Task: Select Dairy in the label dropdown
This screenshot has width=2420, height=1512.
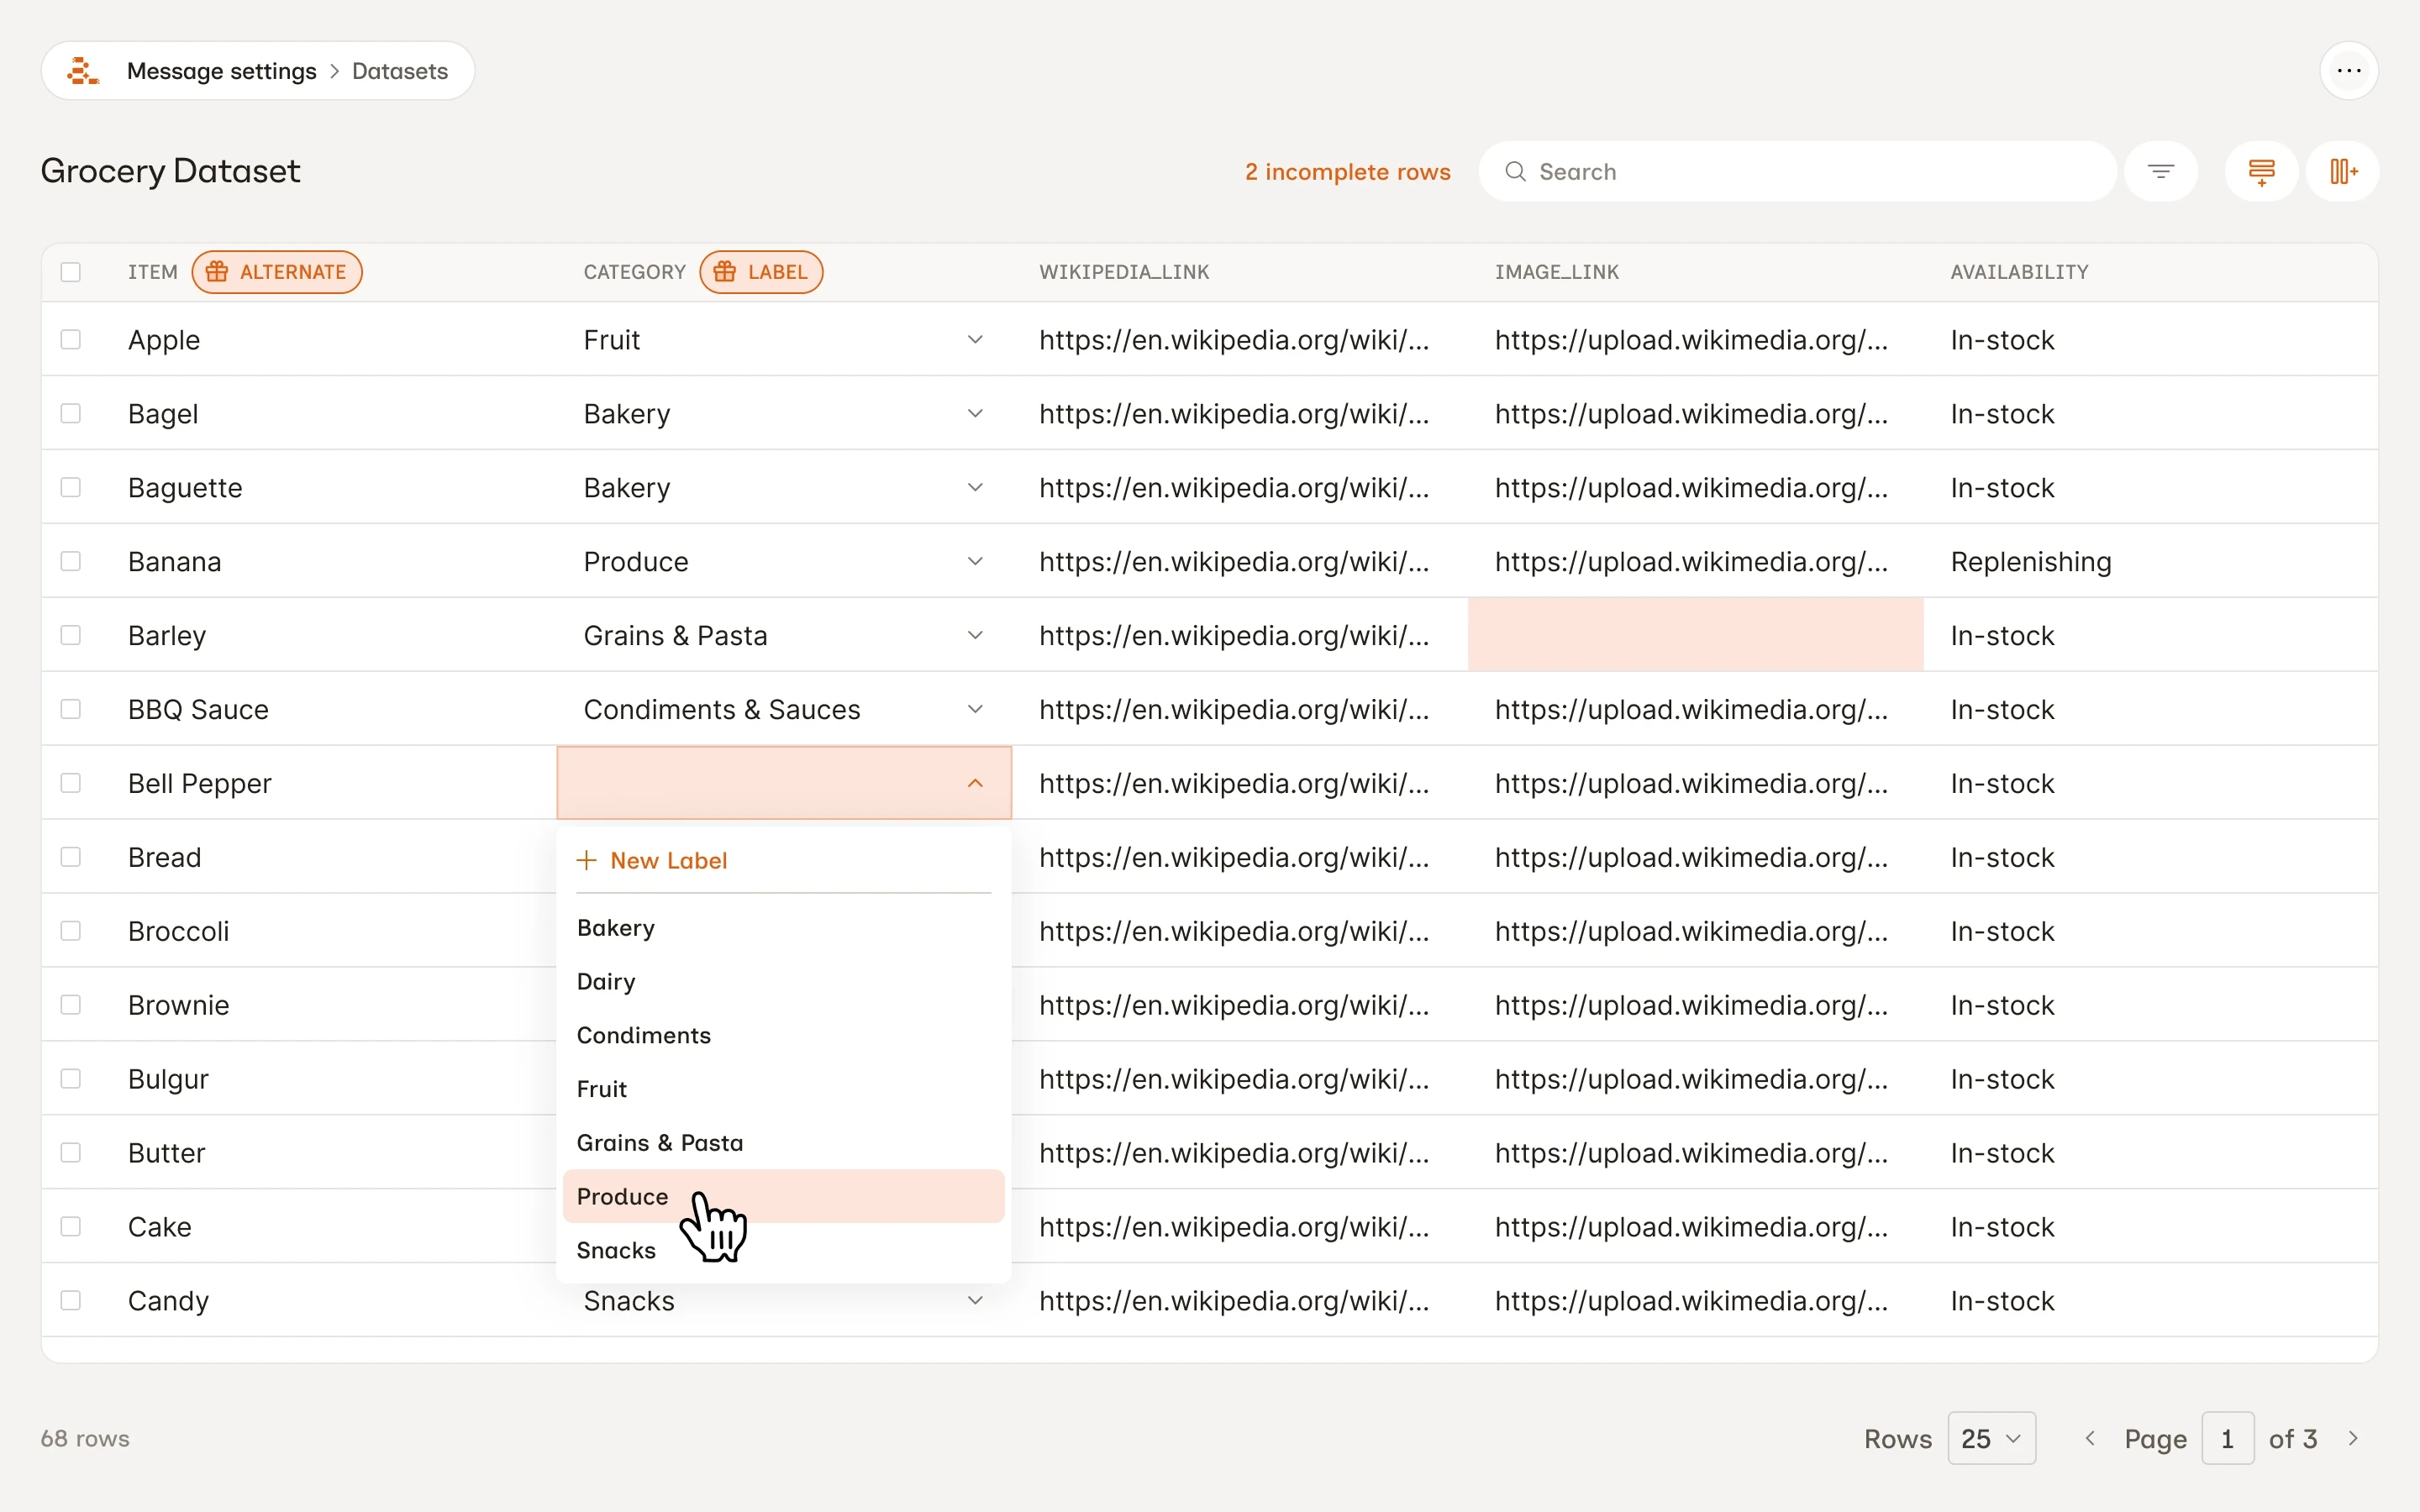Action: pos(606,981)
